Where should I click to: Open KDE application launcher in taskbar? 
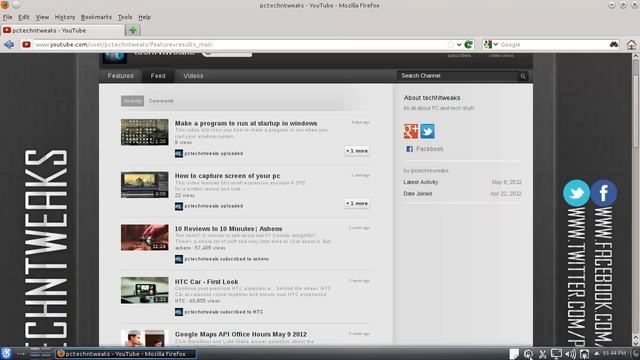[x=6, y=353]
